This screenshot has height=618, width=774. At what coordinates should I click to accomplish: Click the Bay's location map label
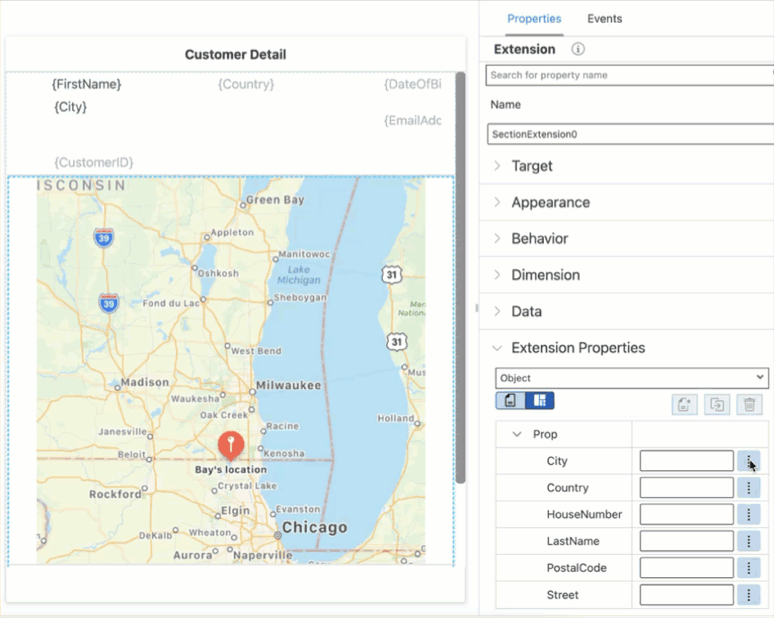[231, 469]
